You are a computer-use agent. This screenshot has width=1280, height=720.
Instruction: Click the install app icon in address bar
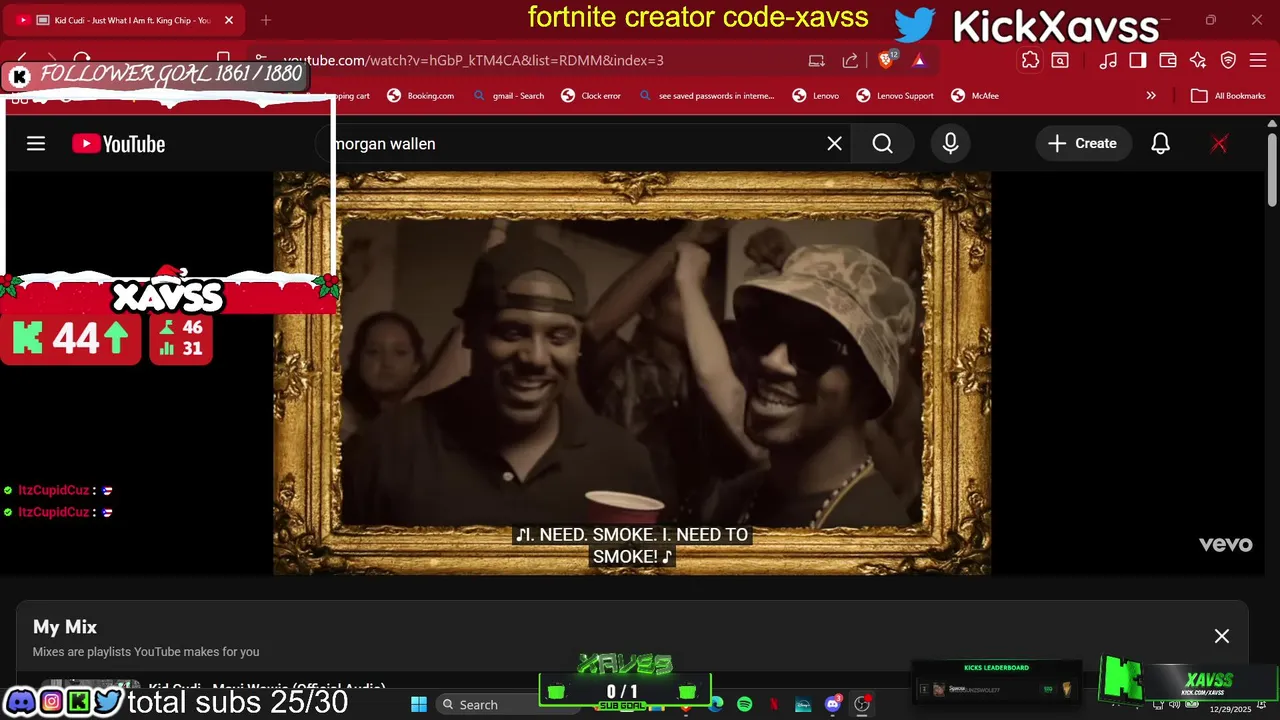coord(817,60)
